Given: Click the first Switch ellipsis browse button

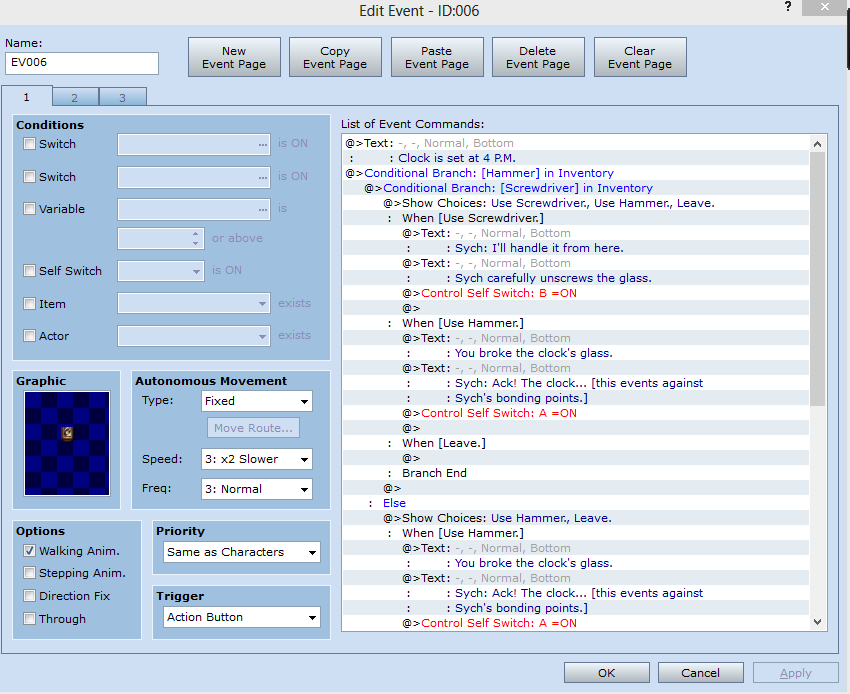Looking at the screenshot, I should tap(263, 144).
